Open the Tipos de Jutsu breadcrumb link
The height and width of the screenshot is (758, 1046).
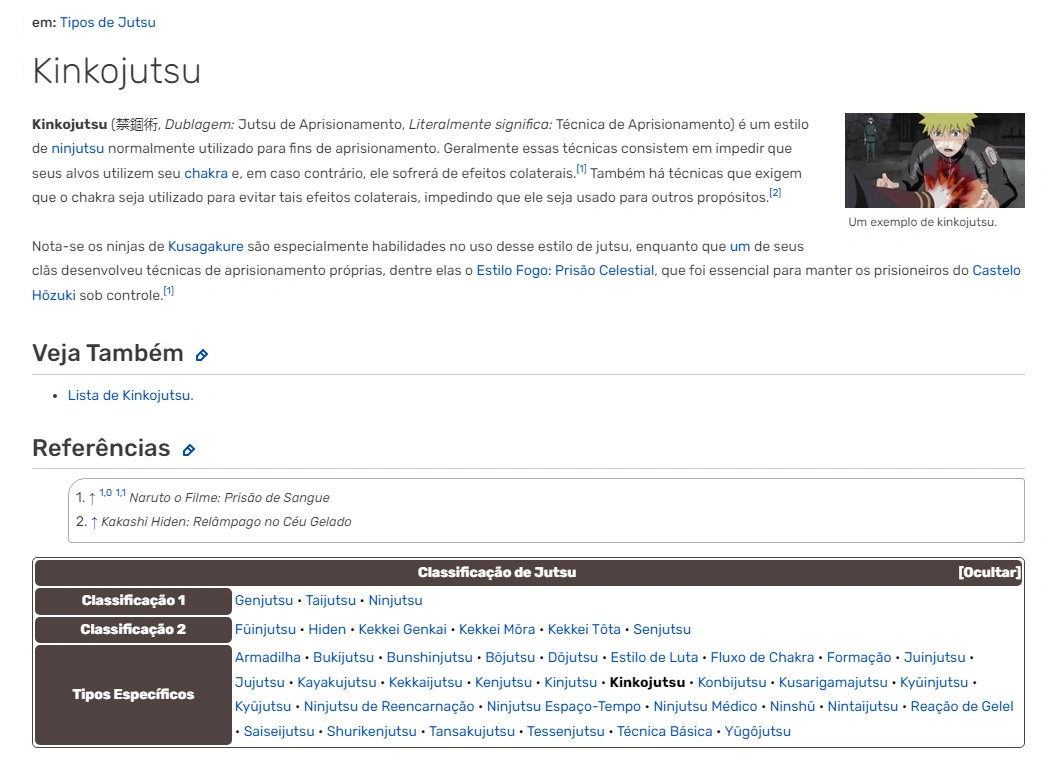point(108,22)
